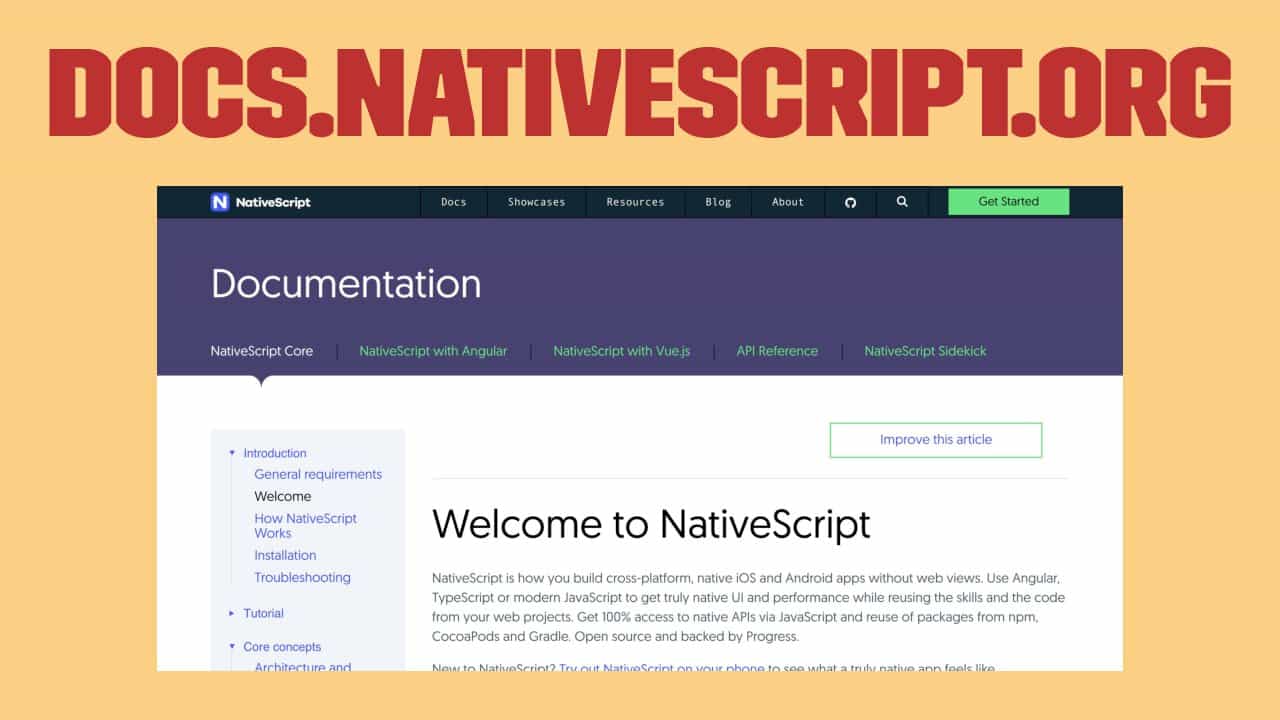Click the NativeScript logo icon
The height and width of the screenshot is (720, 1280).
[220, 202]
